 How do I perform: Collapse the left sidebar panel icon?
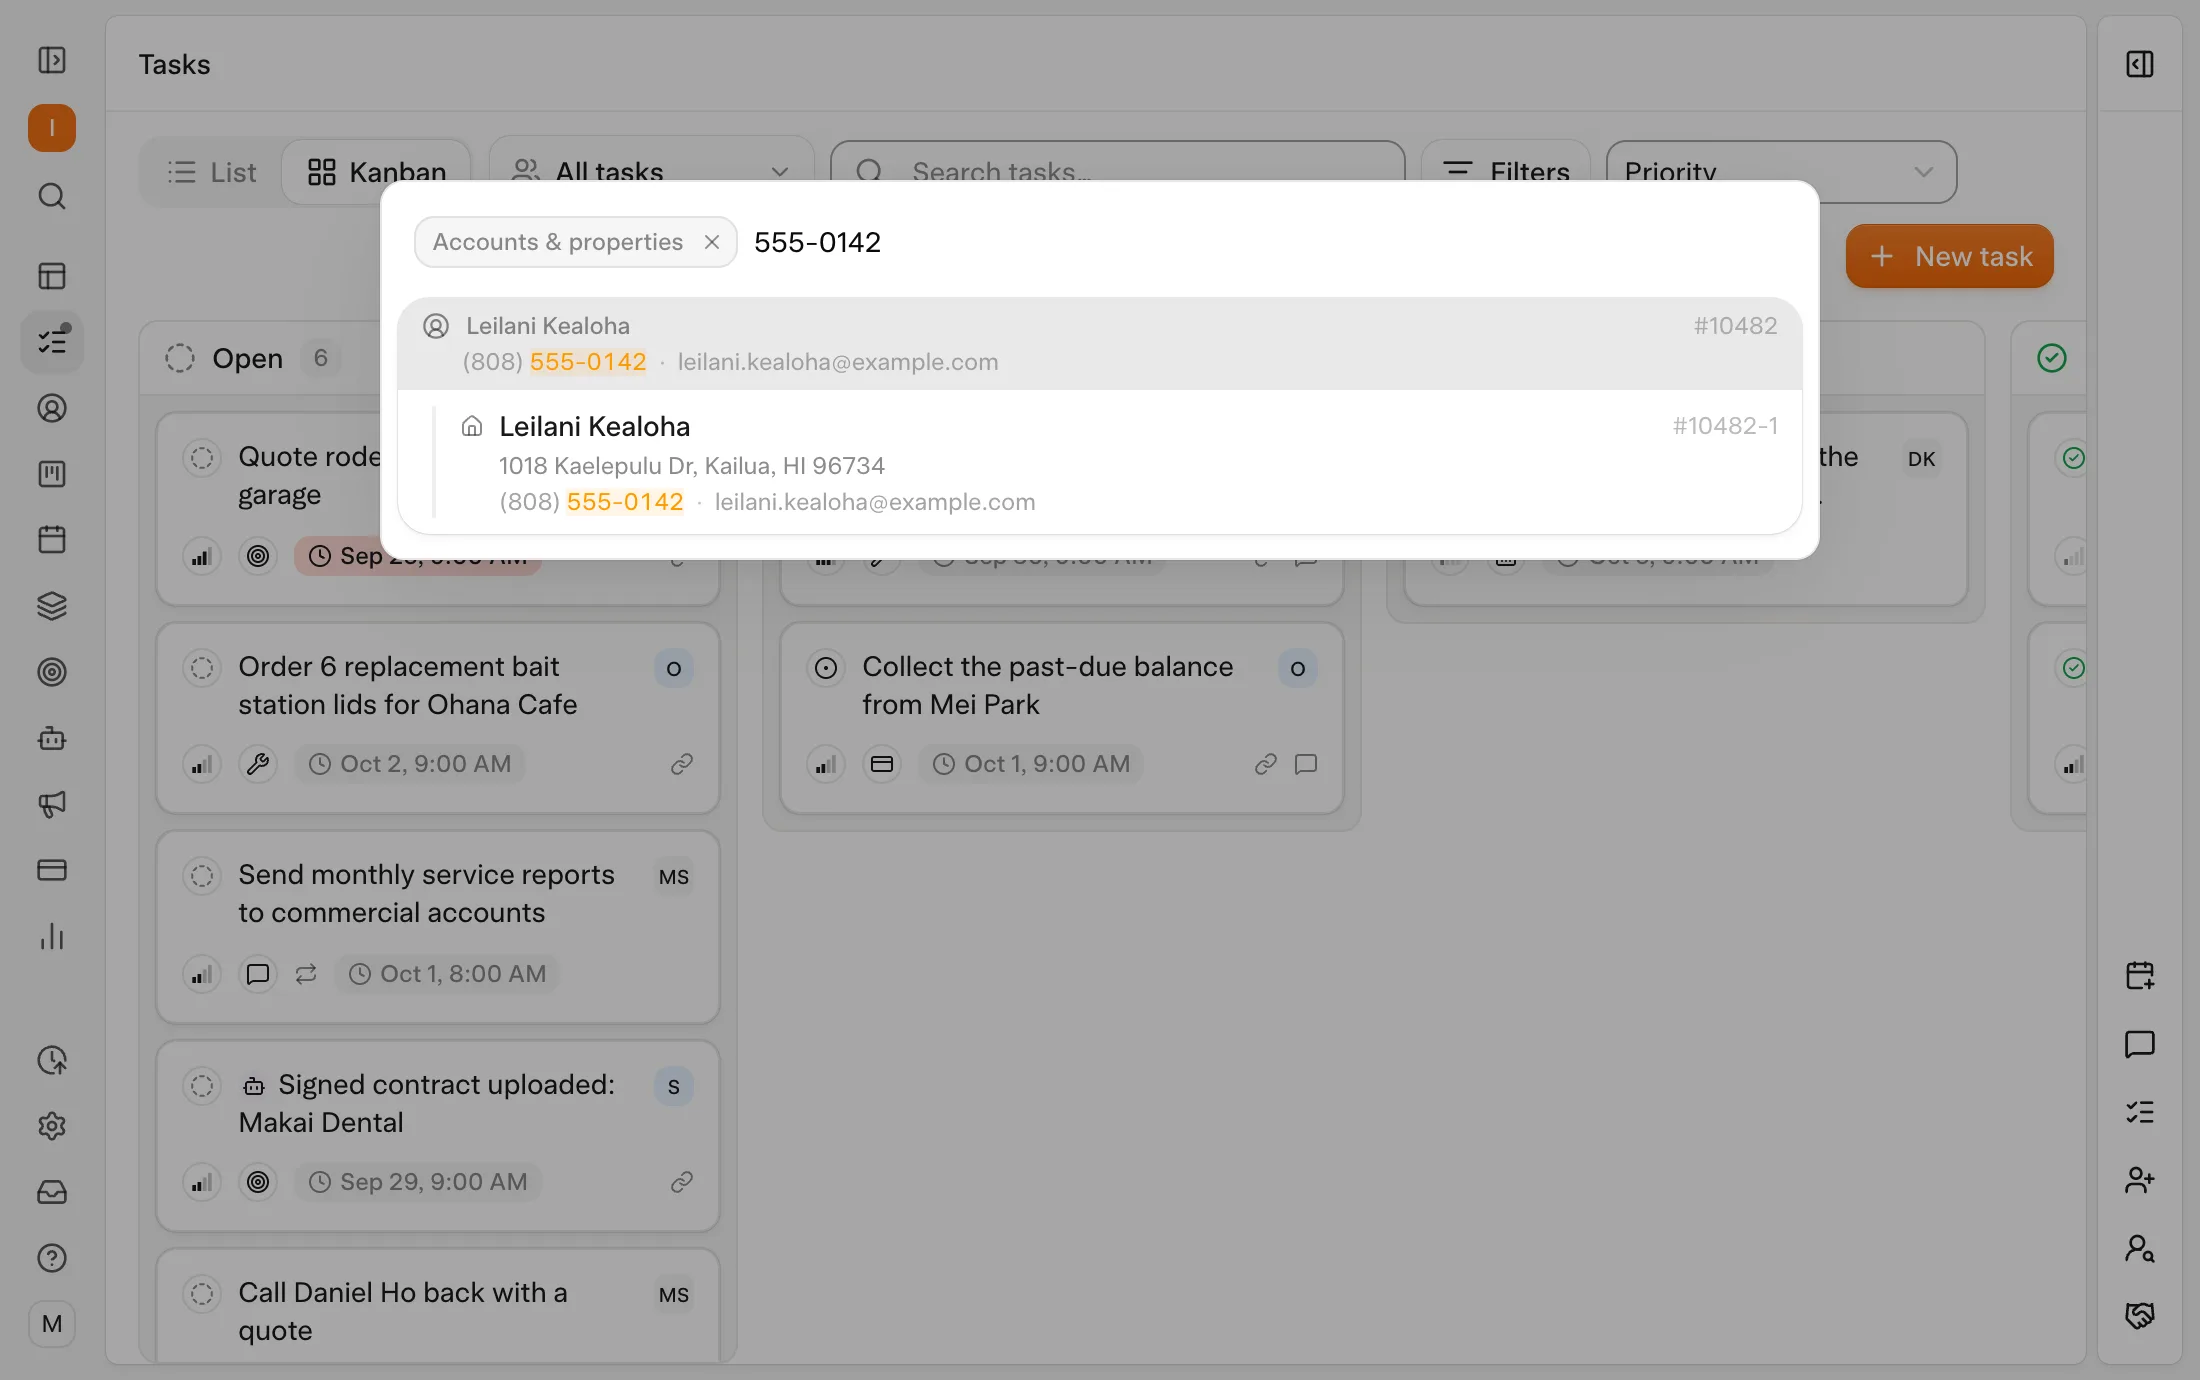pyautogui.click(x=52, y=60)
